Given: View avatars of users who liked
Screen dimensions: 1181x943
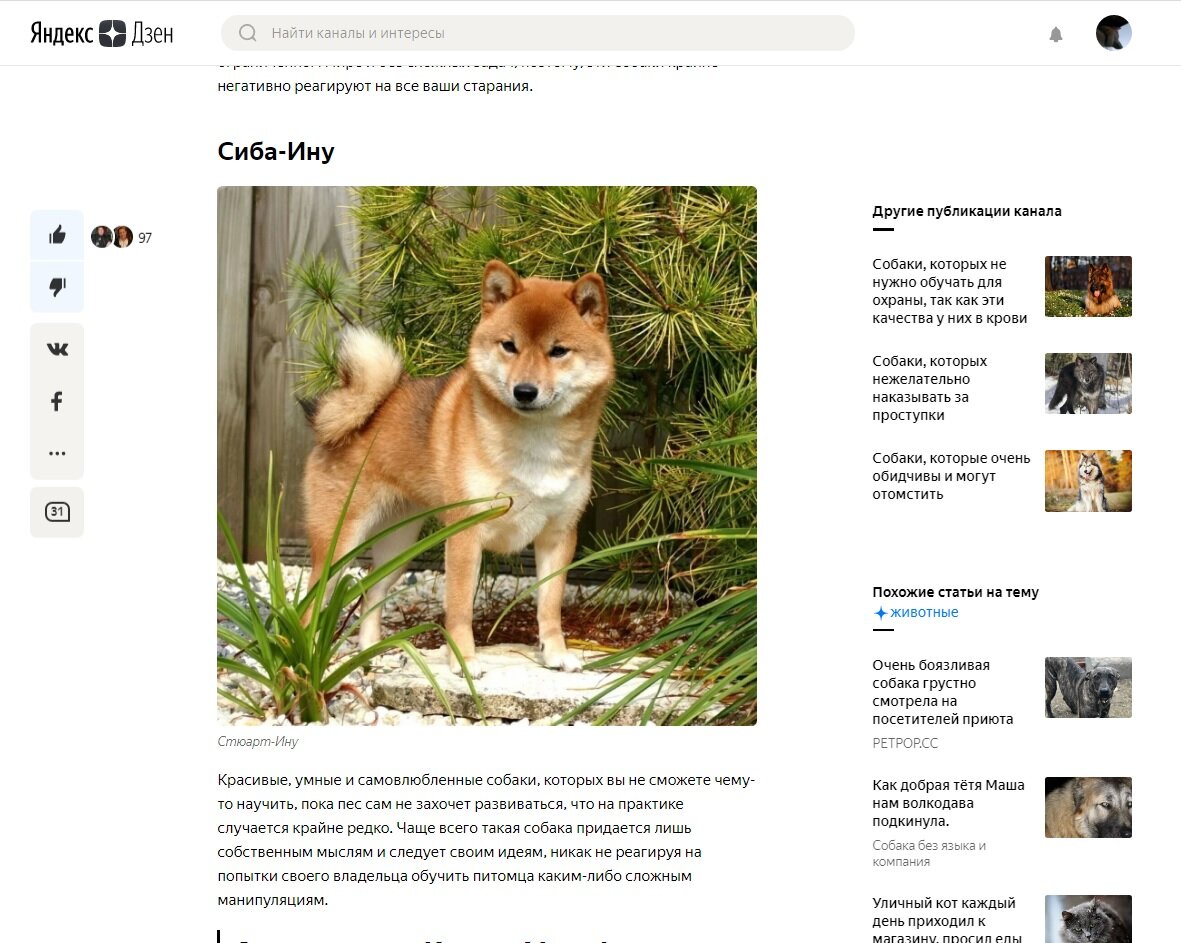Looking at the screenshot, I should (111, 237).
